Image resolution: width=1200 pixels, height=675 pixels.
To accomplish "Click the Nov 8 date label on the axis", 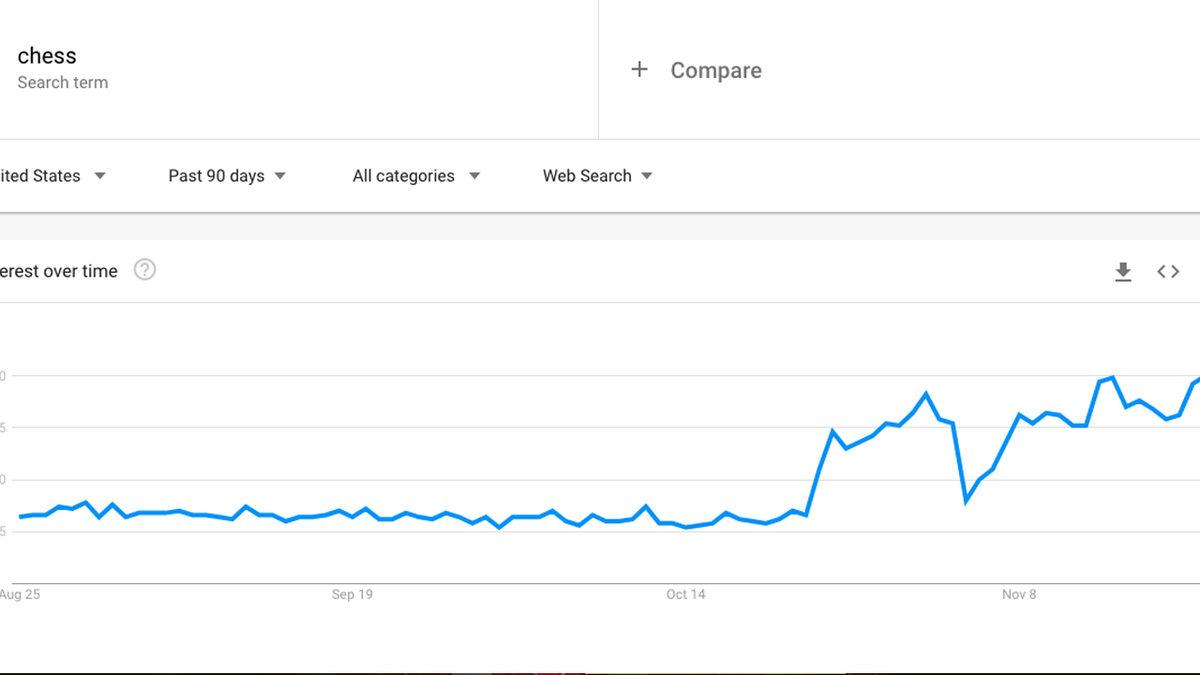I will coord(1019,594).
